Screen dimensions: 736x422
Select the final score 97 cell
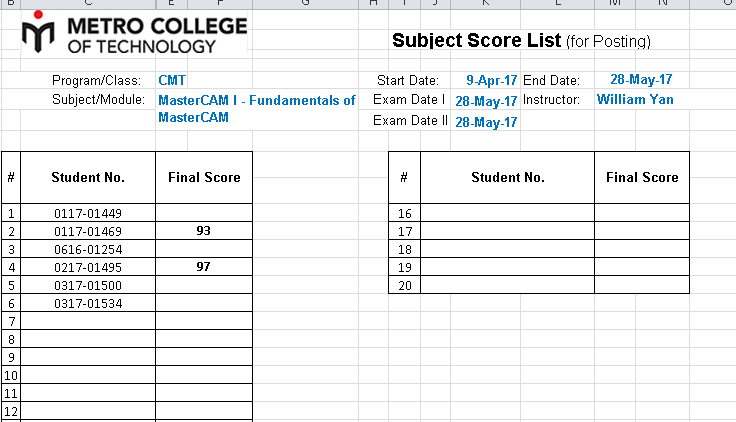click(x=204, y=267)
